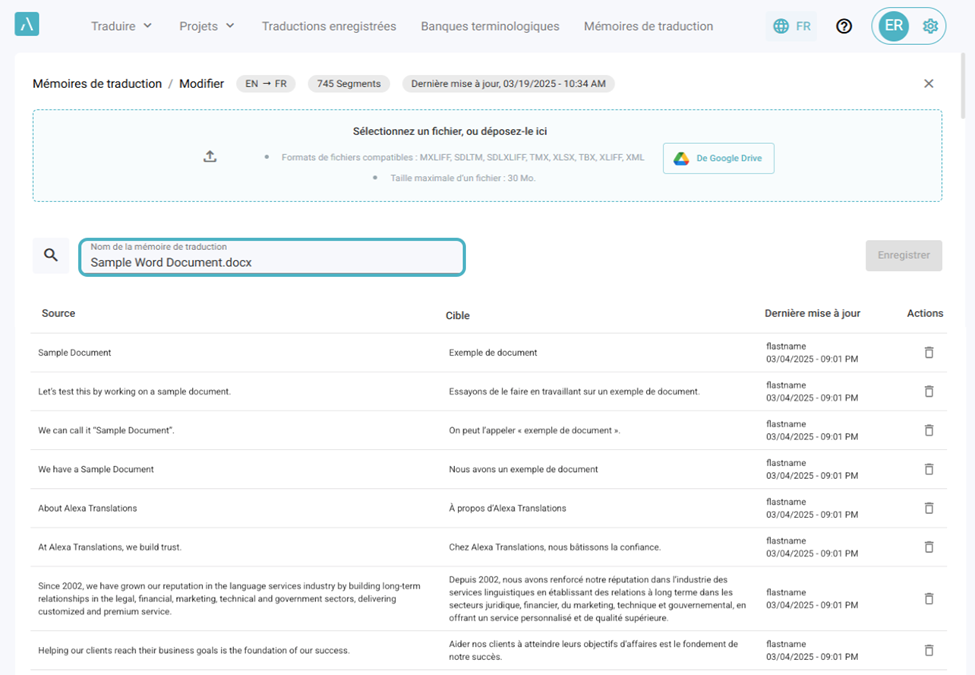Viewport: 975px width, 675px height.
Task: Select source 'About Alexa Translations'
Action: pos(88,508)
